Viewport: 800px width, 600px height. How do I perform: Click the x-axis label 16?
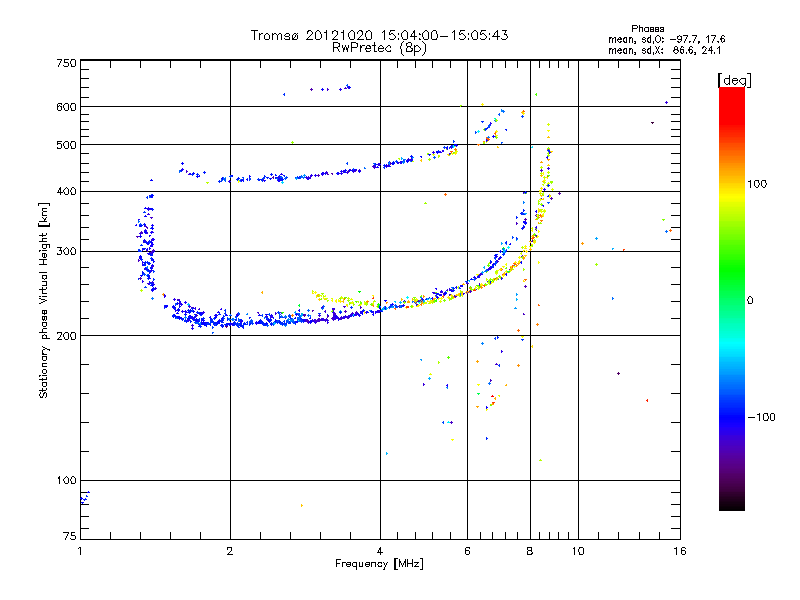click(x=680, y=551)
